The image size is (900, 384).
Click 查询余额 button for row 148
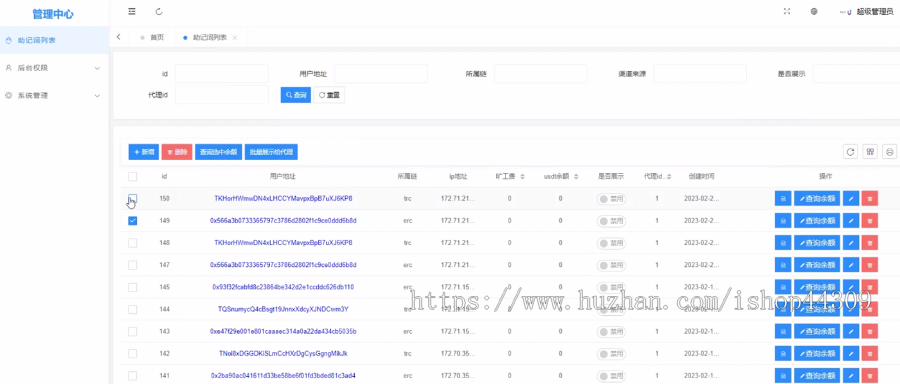click(x=817, y=243)
